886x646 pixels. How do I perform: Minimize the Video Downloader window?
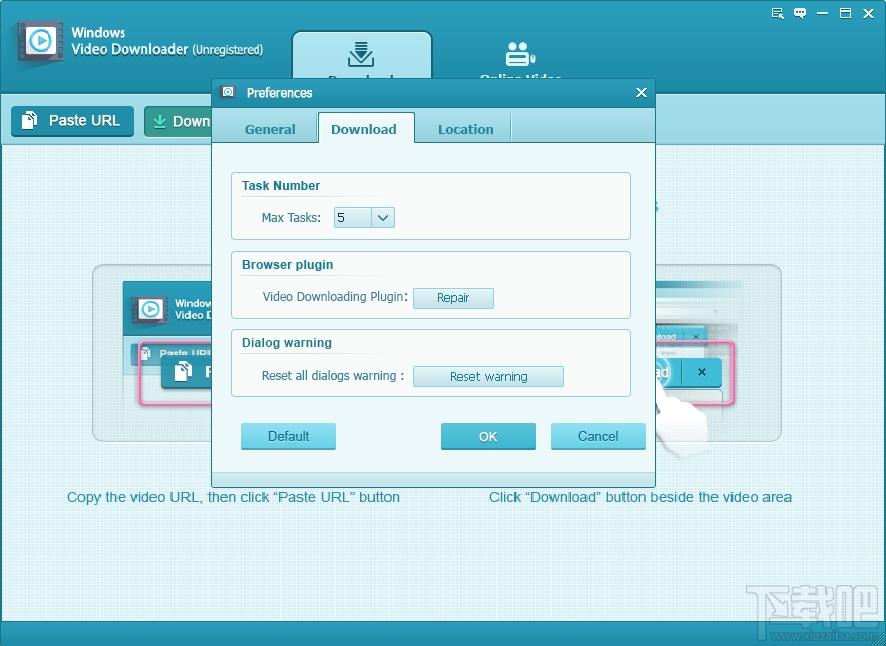point(823,14)
